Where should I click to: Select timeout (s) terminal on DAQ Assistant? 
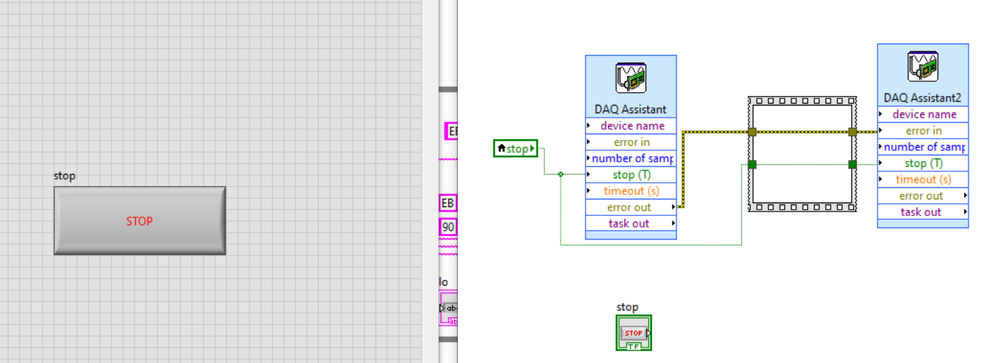631,190
